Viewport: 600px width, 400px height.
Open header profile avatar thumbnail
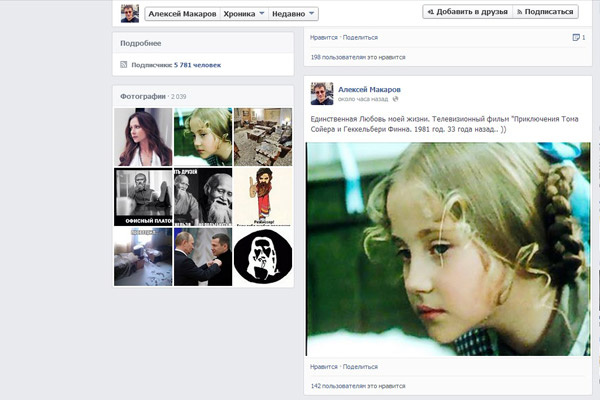(130, 13)
